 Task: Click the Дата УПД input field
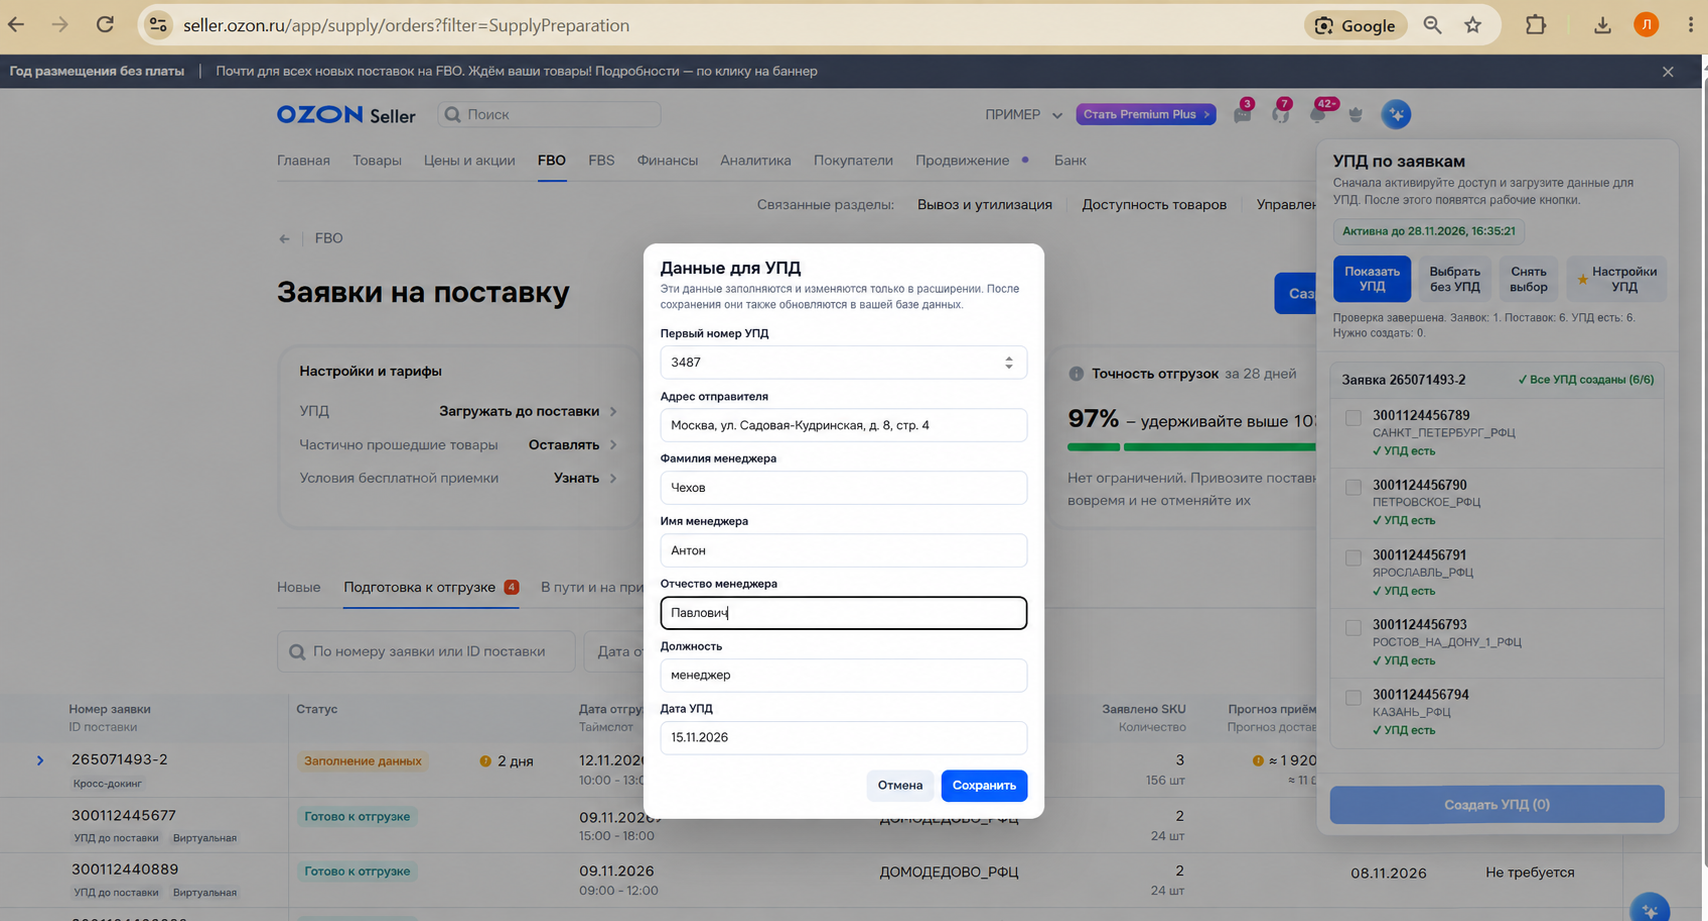pyautogui.click(x=844, y=738)
